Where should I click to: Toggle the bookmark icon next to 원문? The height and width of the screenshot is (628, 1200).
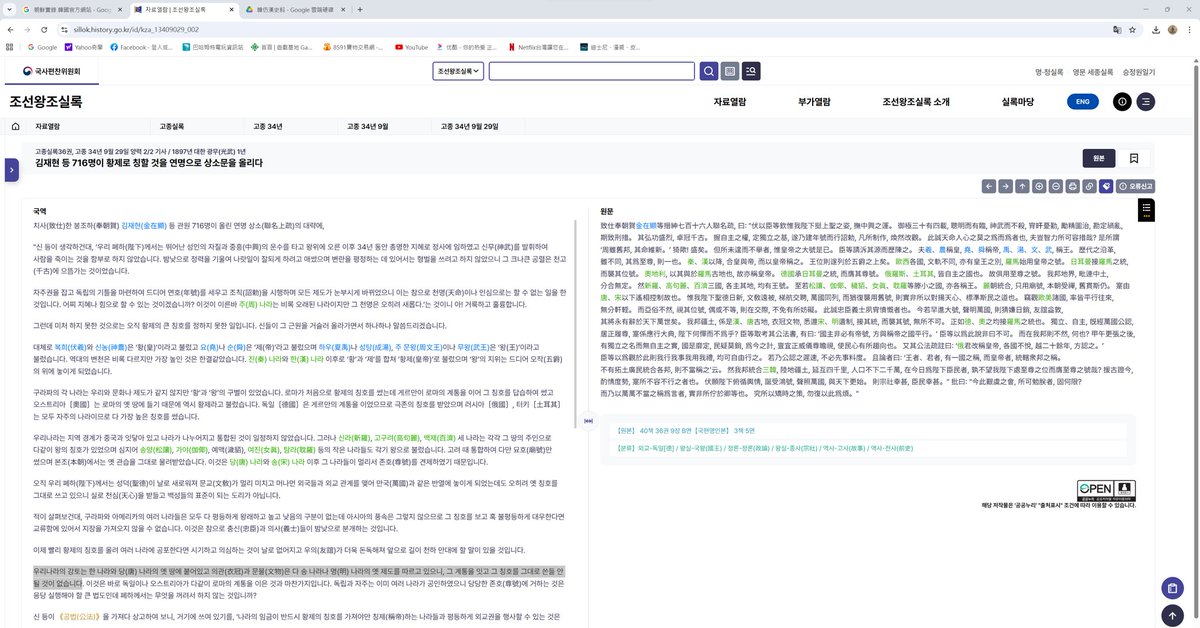[x=1135, y=157]
